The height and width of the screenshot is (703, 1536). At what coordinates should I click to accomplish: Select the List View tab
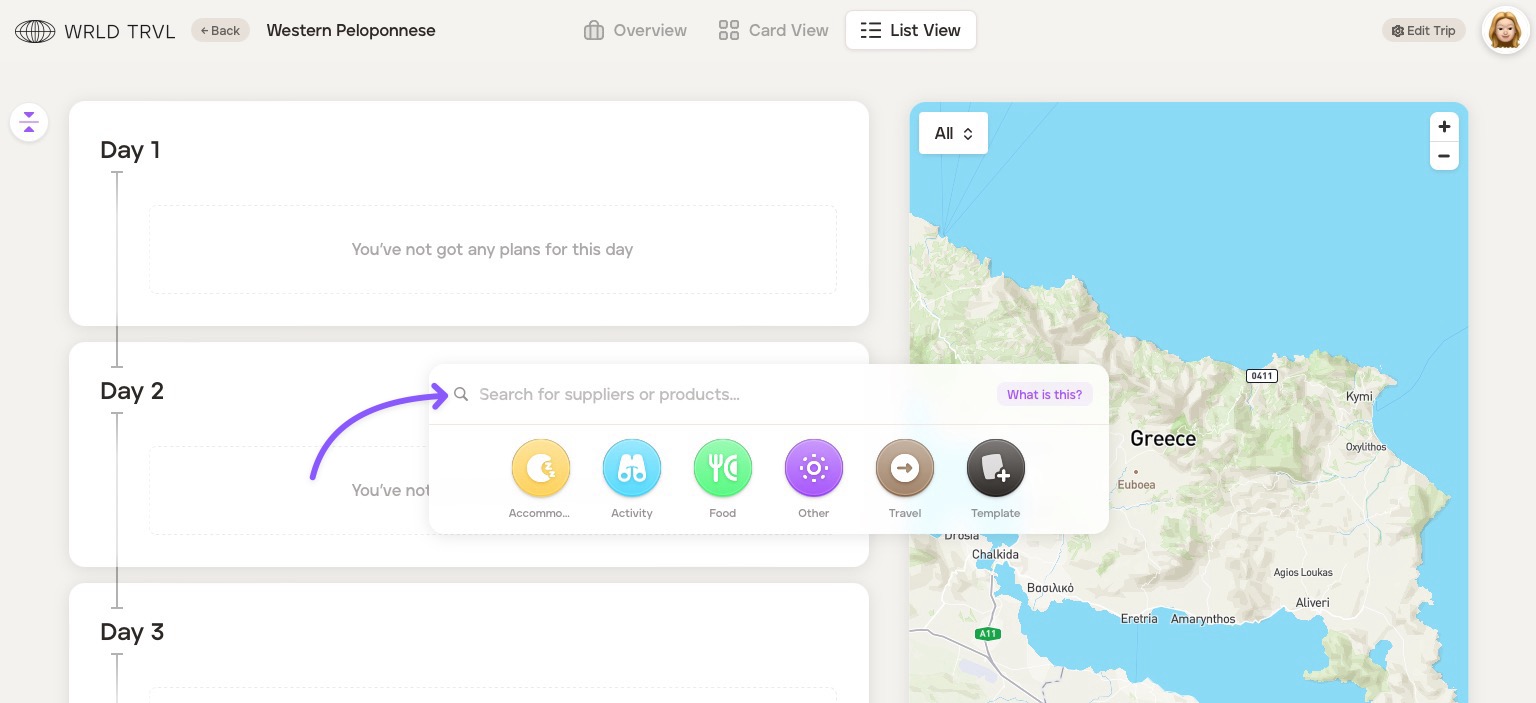click(910, 30)
